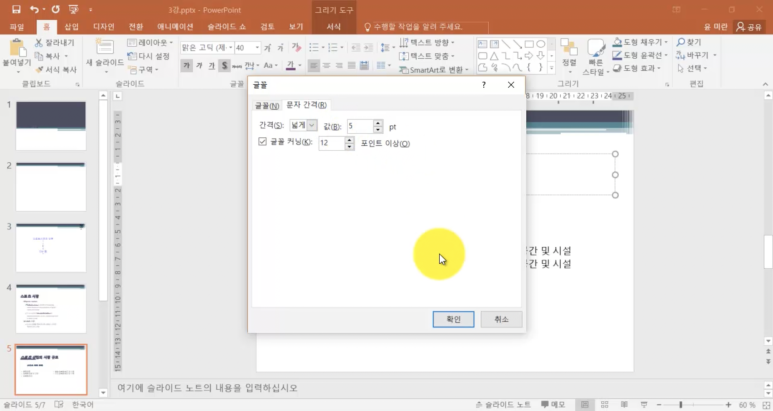Click the Save icon in quick access toolbar
Image resolution: width=773 pixels, height=411 pixels.
click(16, 9)
